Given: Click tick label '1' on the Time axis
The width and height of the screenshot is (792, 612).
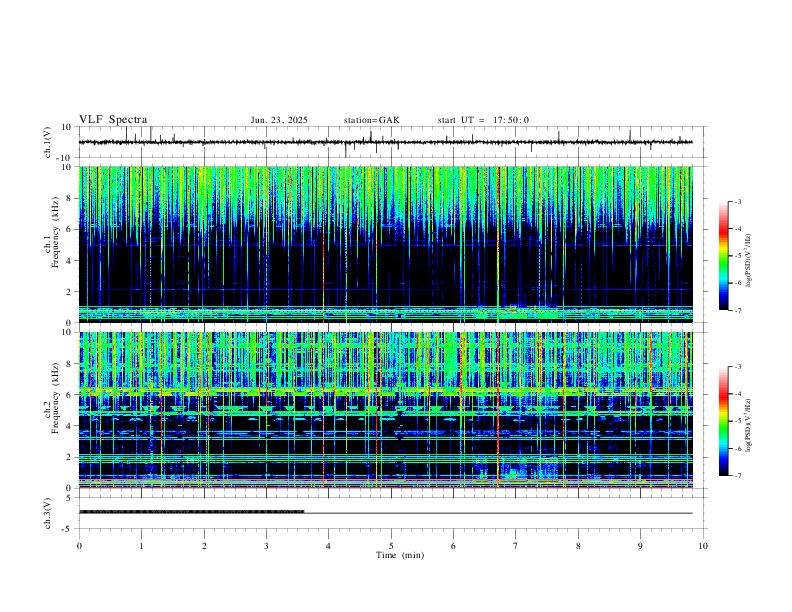Looking at the screenshot, I should click(142, 546).
